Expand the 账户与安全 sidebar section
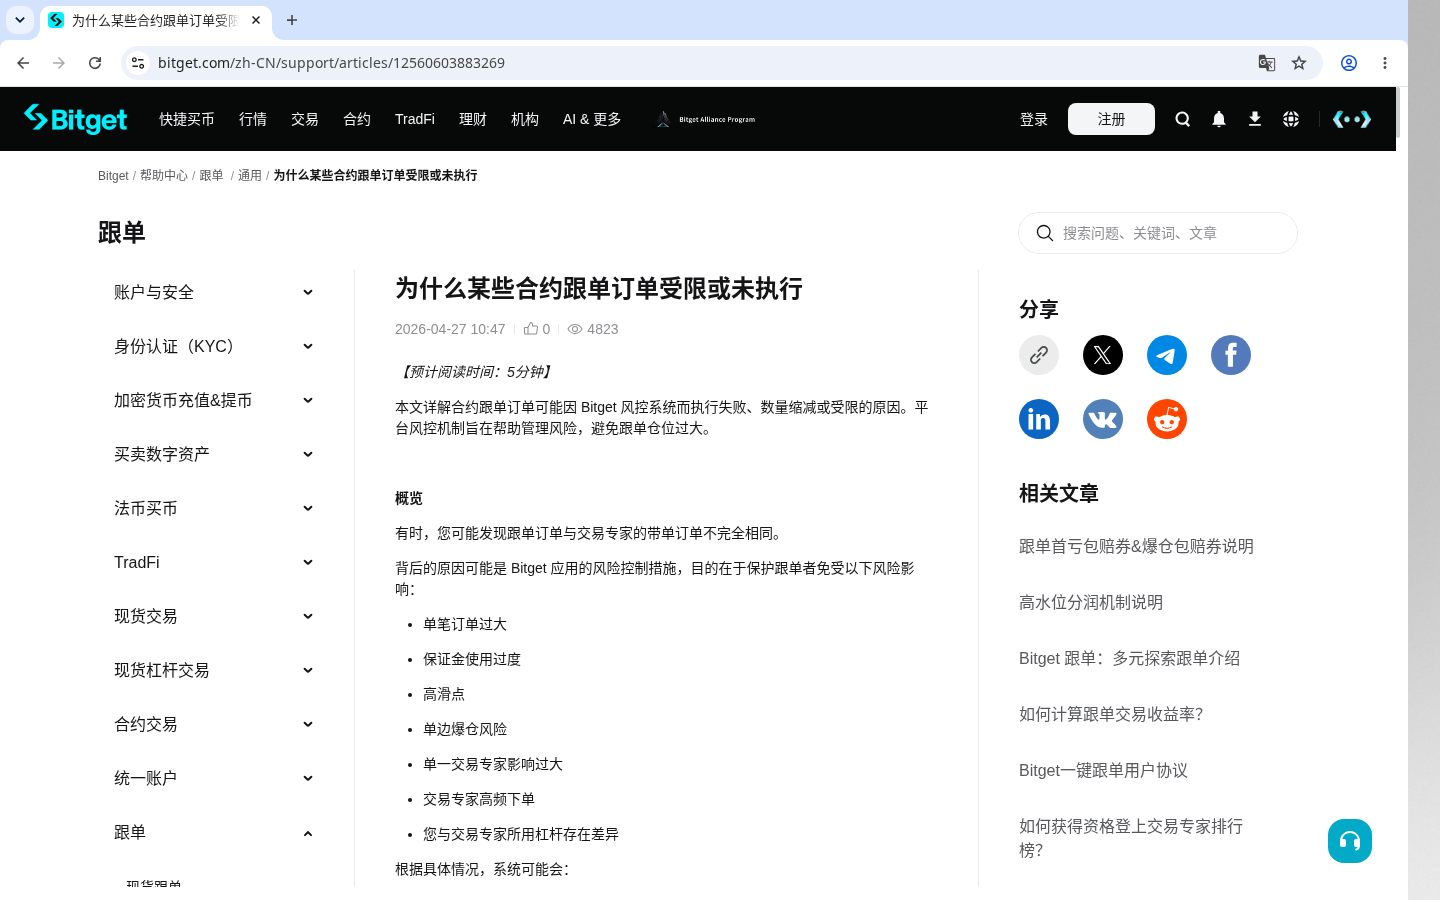Viewport: 1440px width, 900px height. [x=213, y=292]
